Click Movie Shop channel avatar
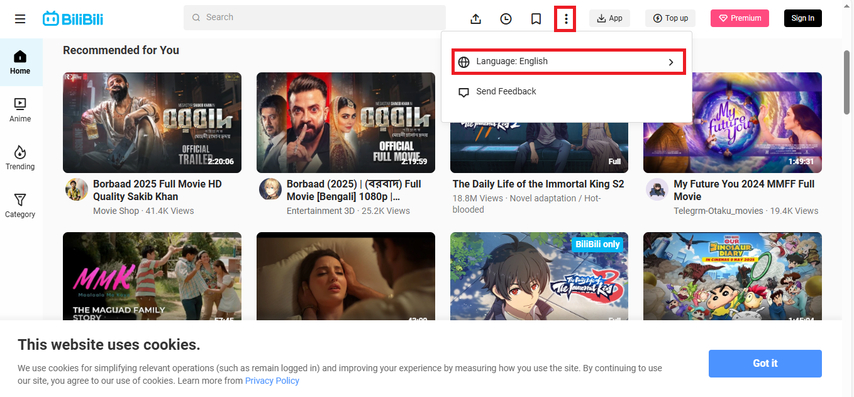 coord(76,189)
